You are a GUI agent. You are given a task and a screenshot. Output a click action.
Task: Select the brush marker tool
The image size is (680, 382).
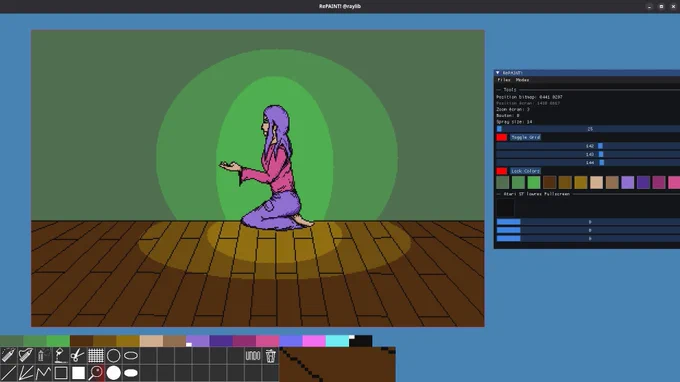(x=26, y=356)
